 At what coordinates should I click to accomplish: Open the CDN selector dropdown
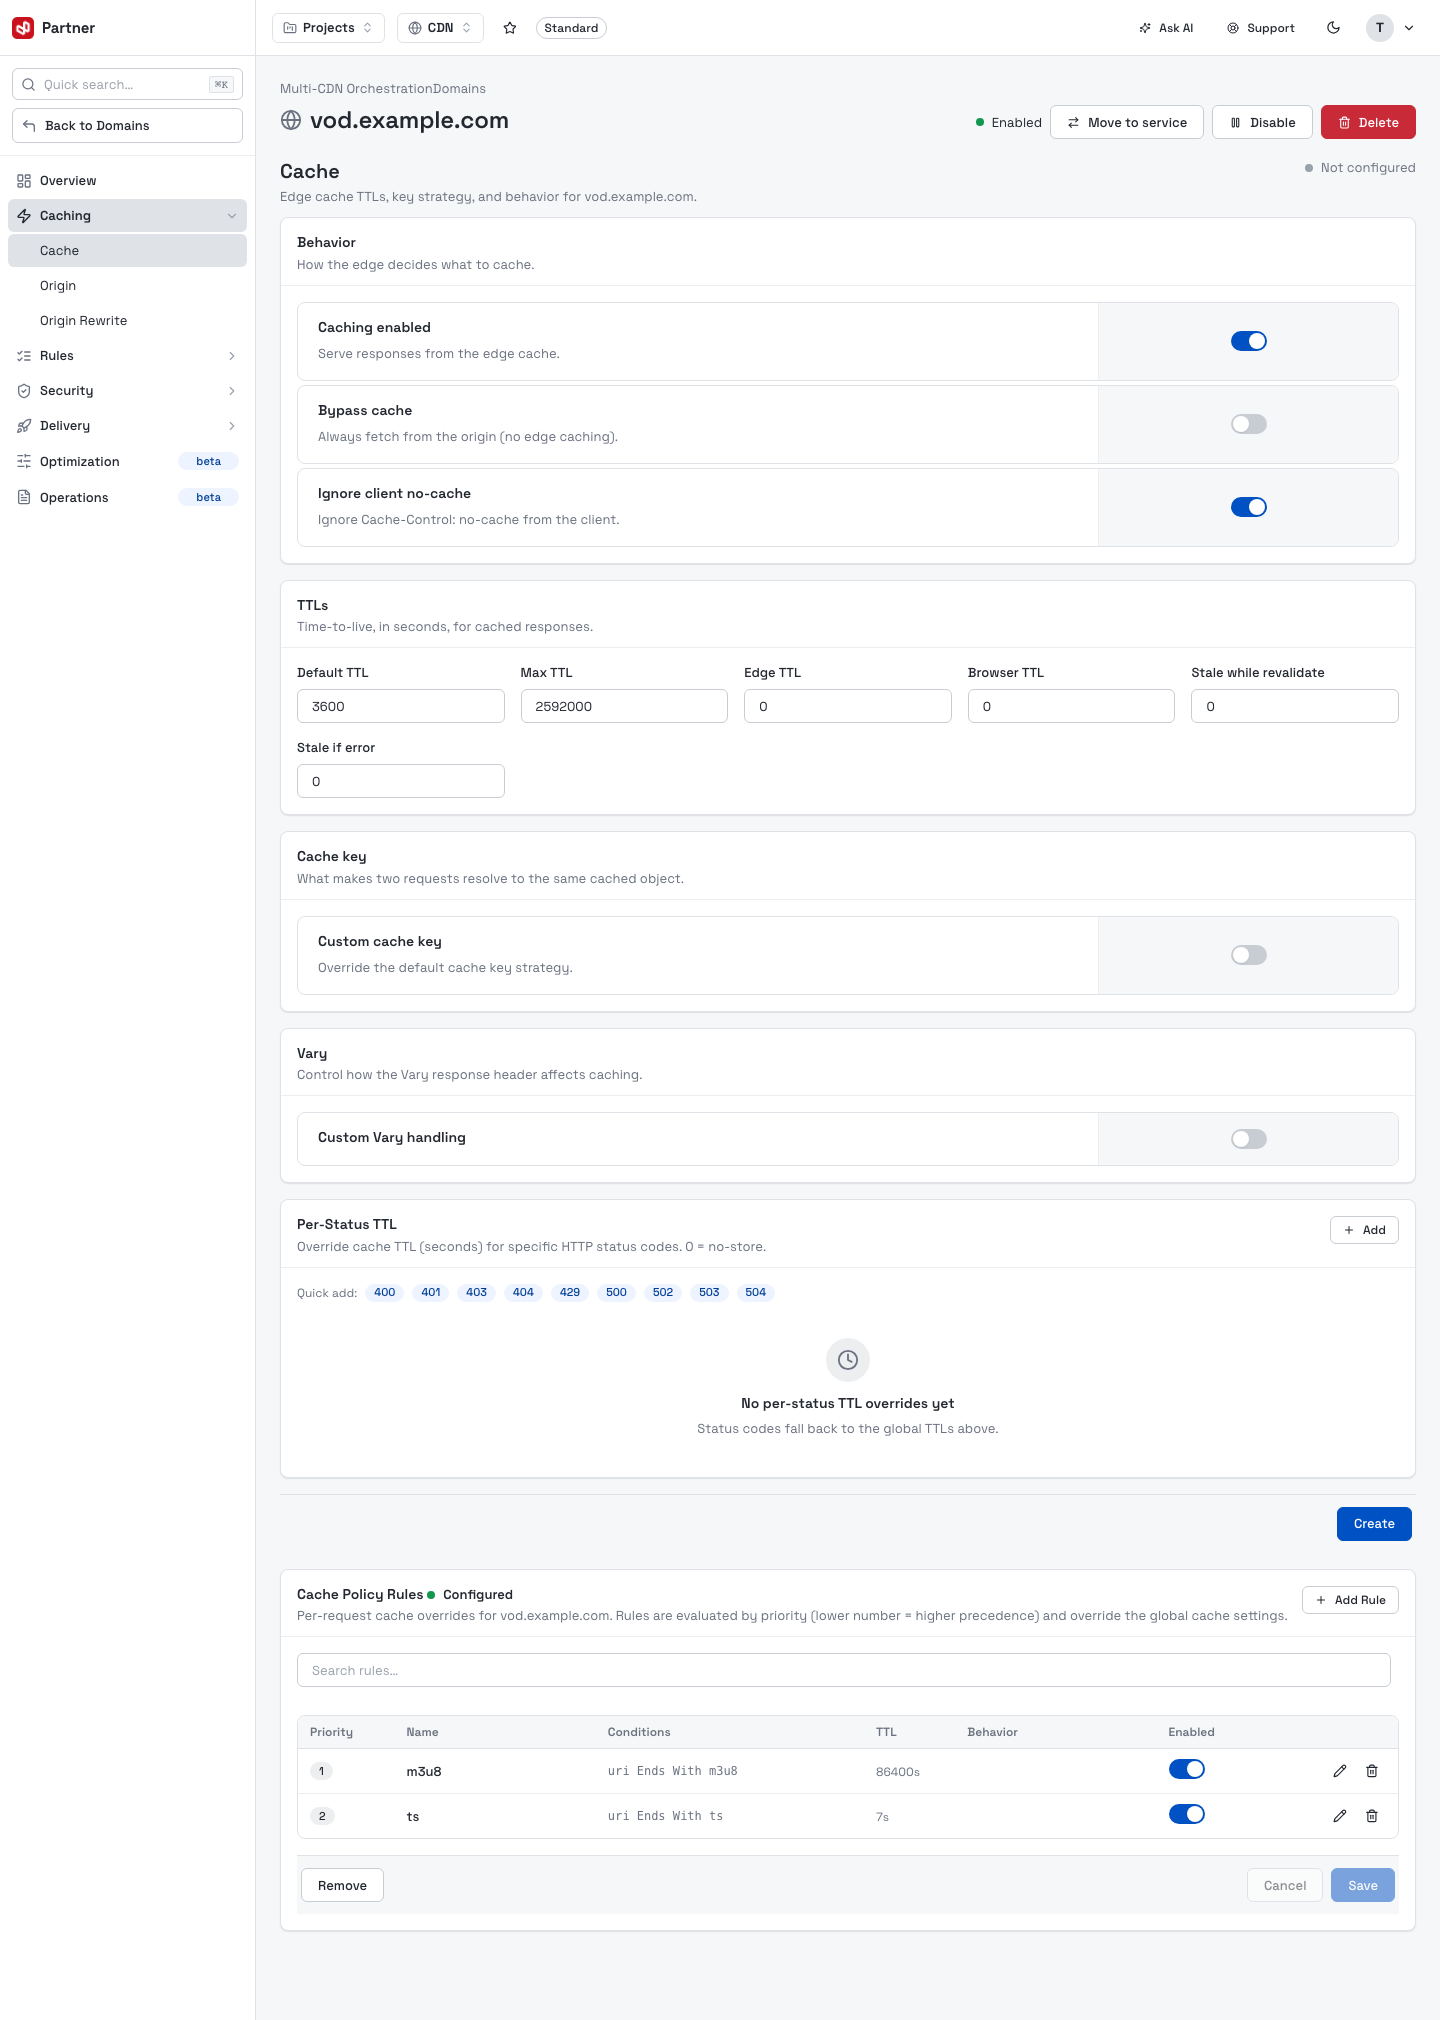click(x=440, y=28)
